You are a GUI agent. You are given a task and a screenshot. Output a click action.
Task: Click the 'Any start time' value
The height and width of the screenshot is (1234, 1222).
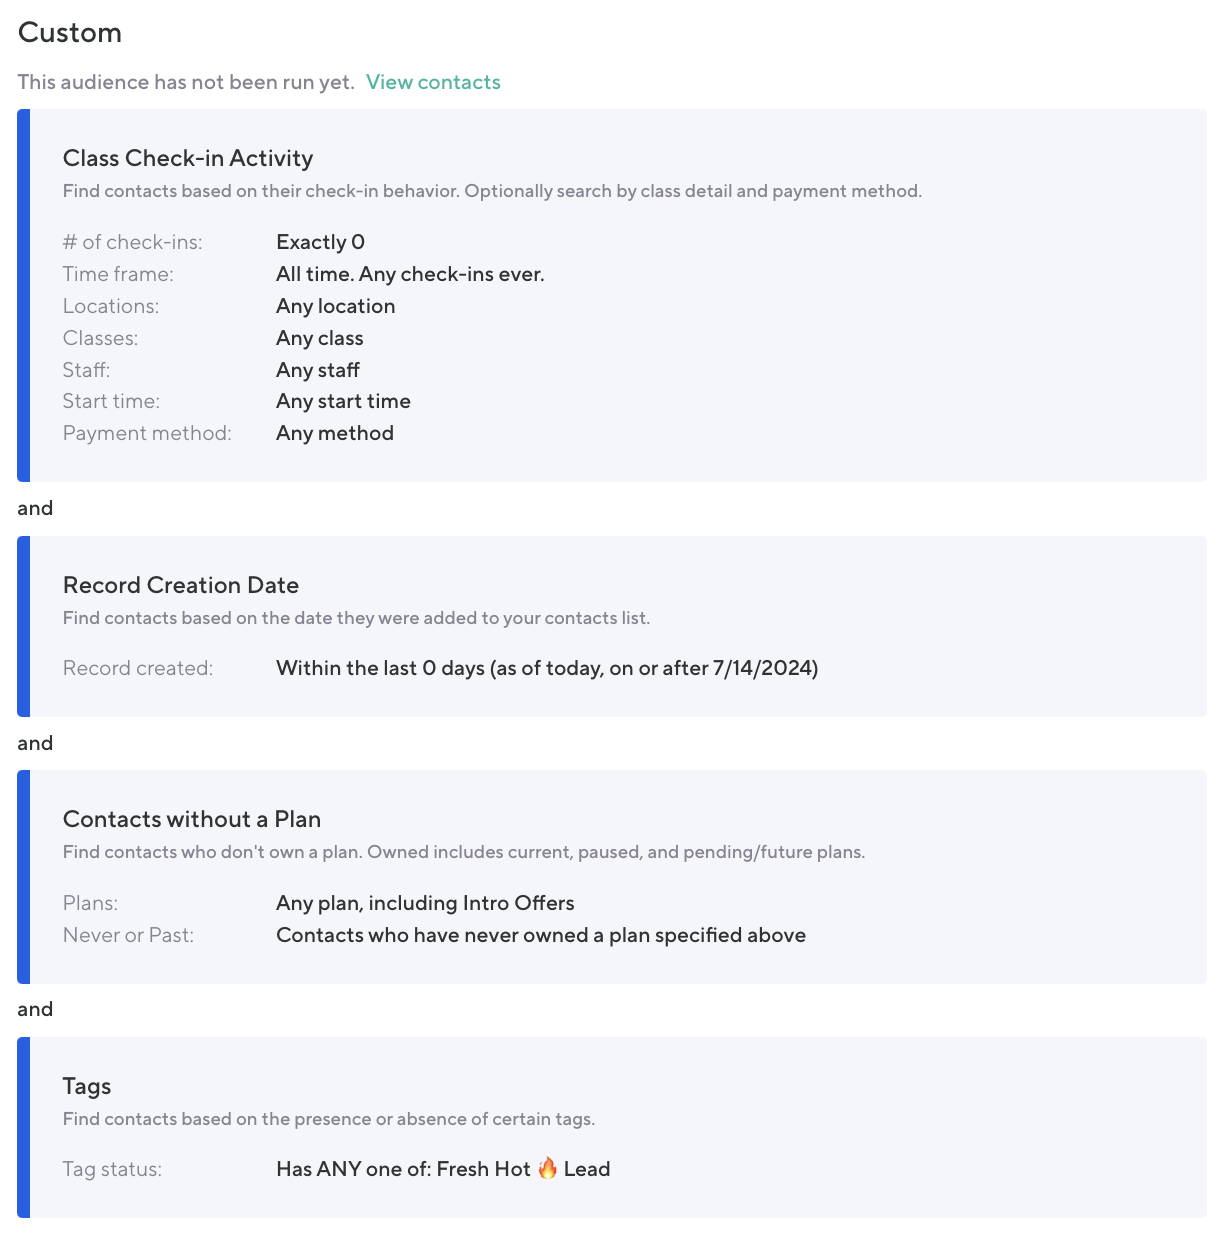343,401
